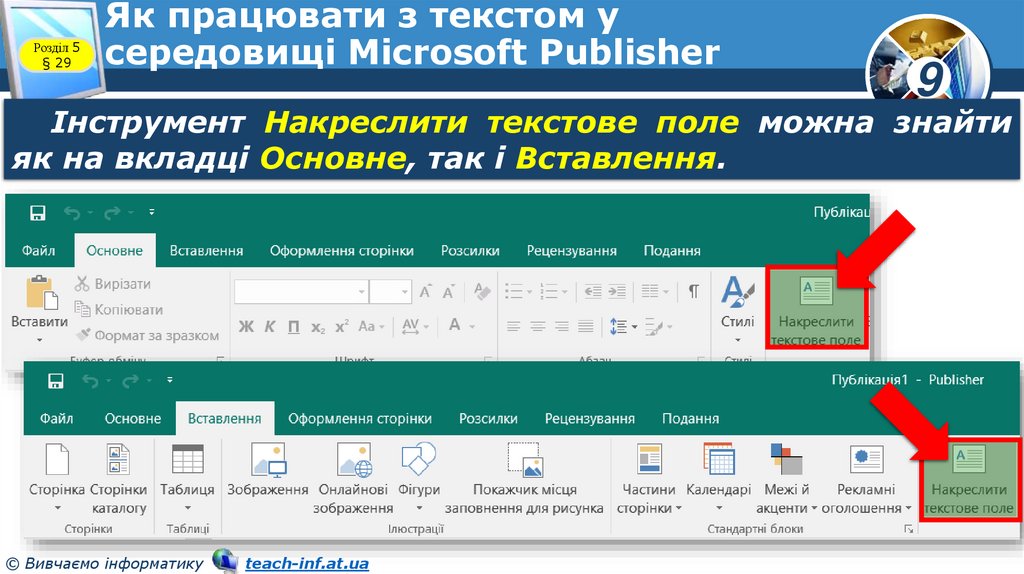The height and width of the screenshot is (574, 1024).
Task: Open the AV character spacing dropdown
Action: click(415, 326)
